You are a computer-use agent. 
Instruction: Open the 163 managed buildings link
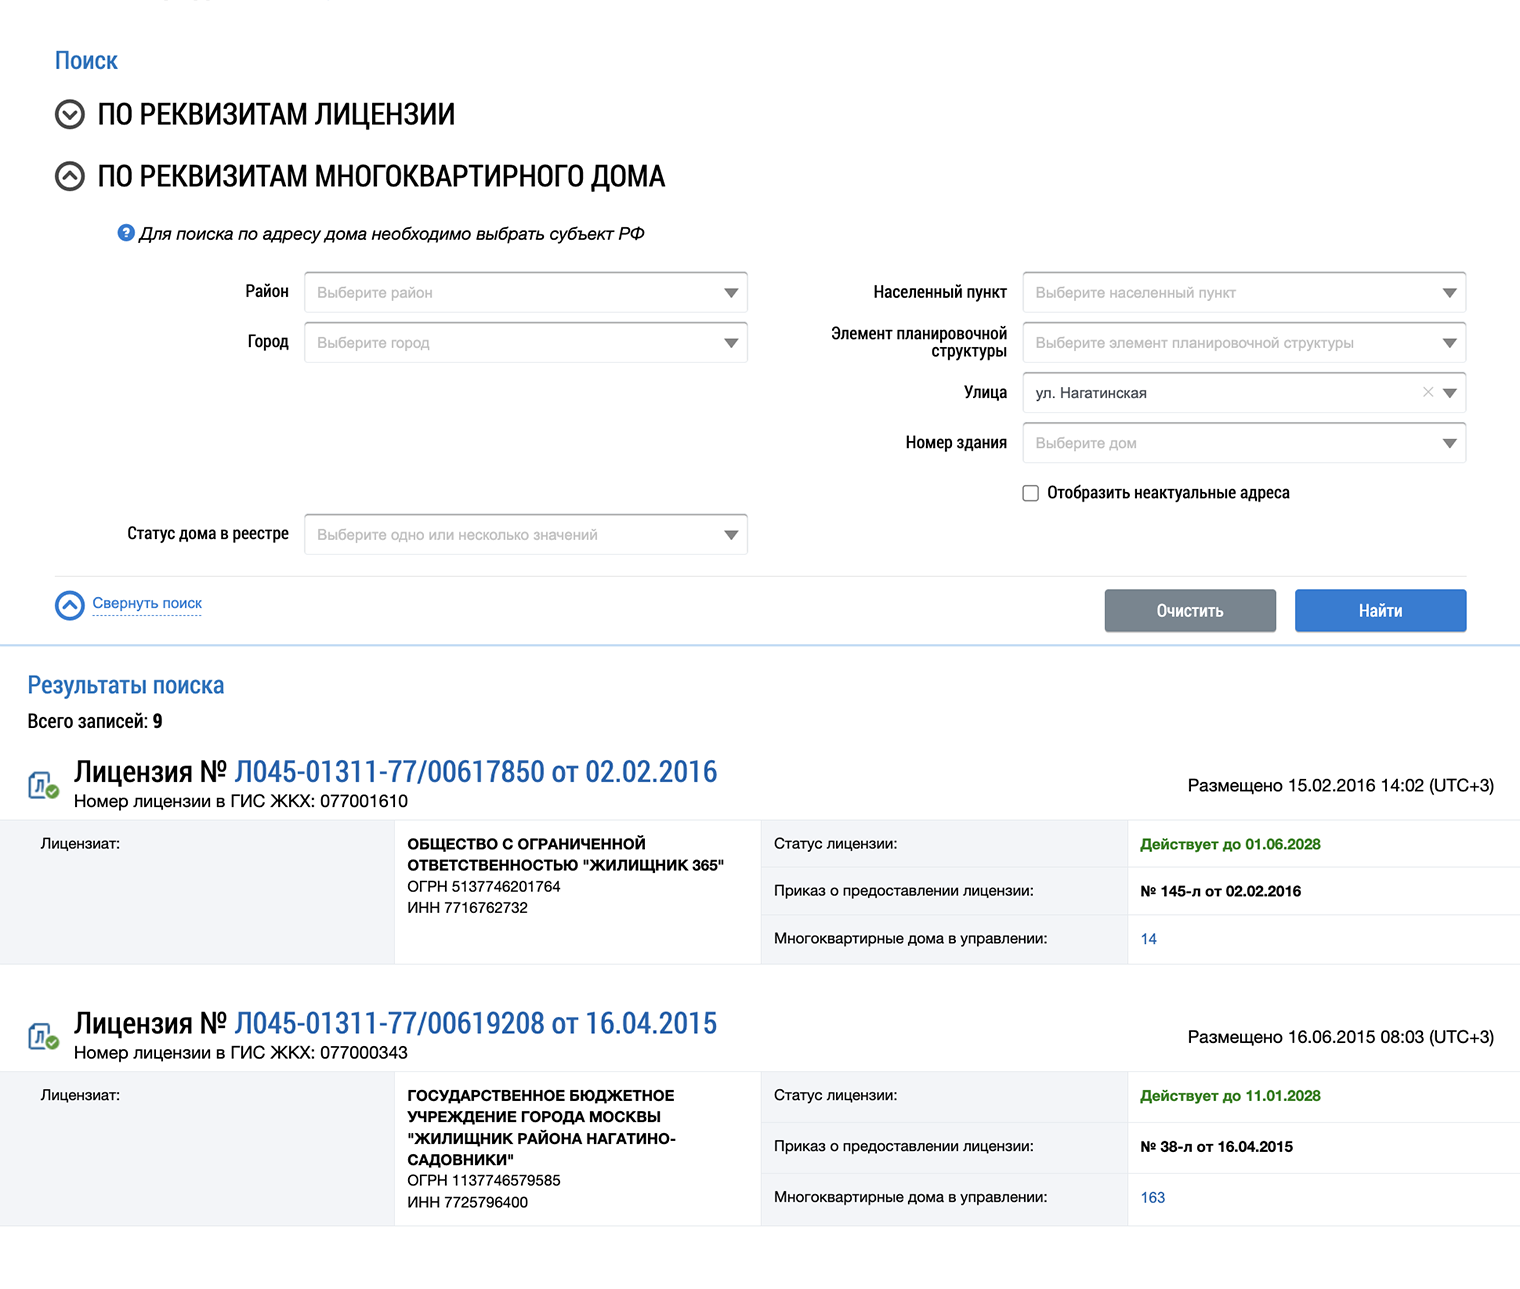click(x=1152, y=1197)
